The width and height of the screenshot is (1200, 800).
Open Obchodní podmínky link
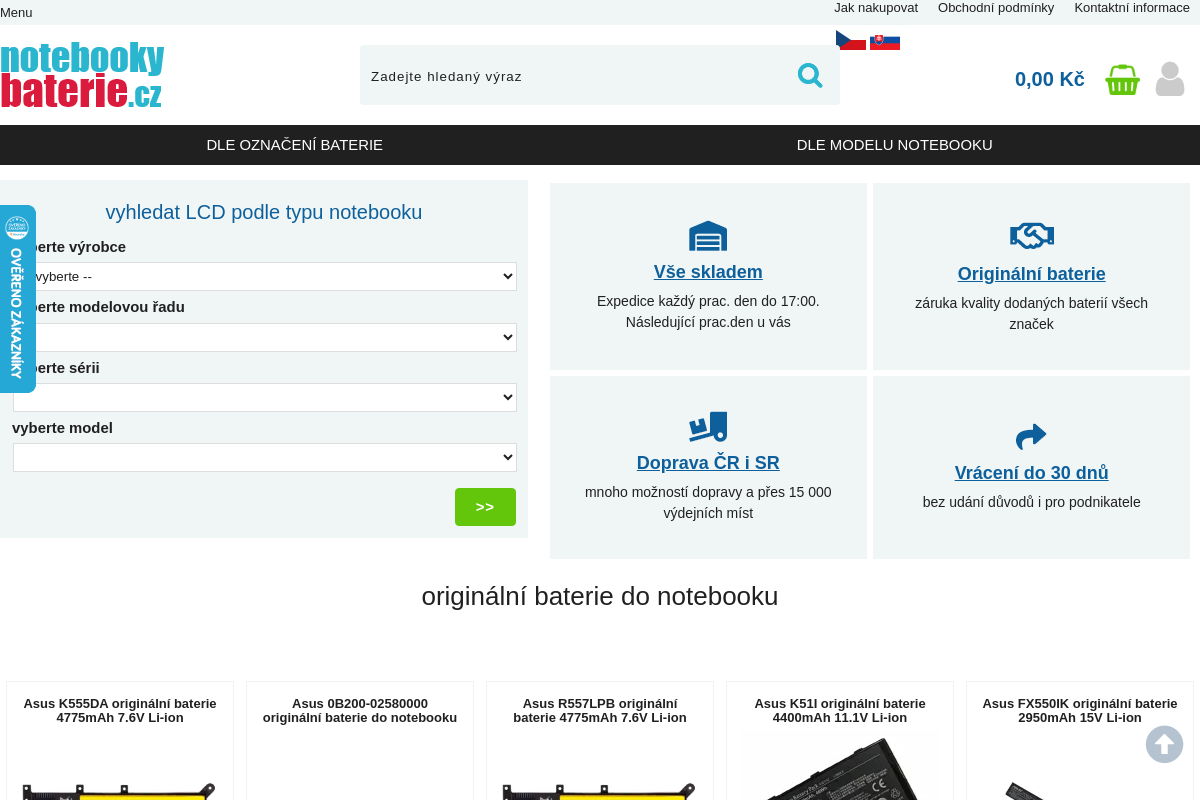(996, 8)
